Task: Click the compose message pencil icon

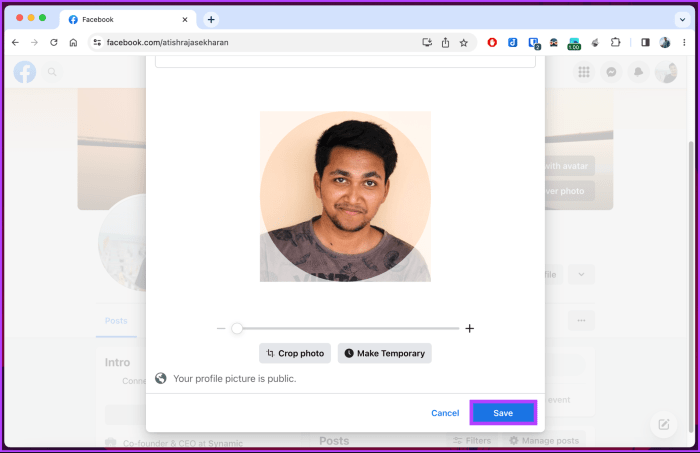Action: 664,424
